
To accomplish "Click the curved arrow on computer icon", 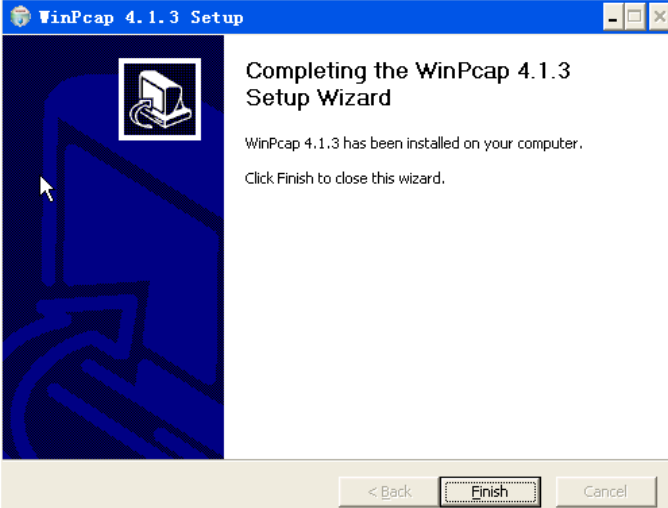I will [143, 113].
